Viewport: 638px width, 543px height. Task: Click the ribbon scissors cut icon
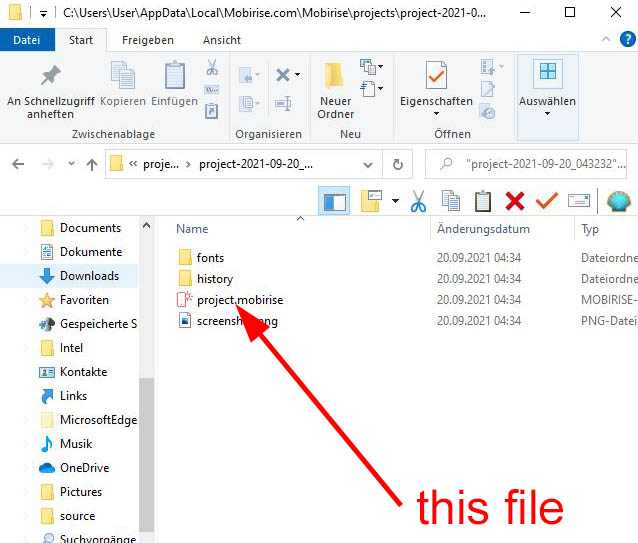[212, 68]
